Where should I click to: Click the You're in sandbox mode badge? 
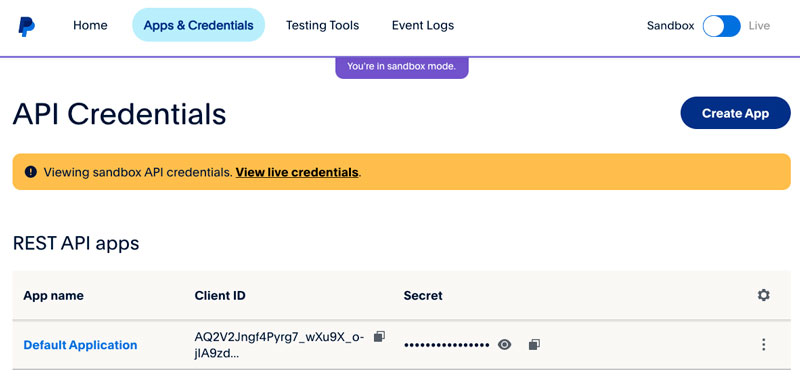coord(402,67)
